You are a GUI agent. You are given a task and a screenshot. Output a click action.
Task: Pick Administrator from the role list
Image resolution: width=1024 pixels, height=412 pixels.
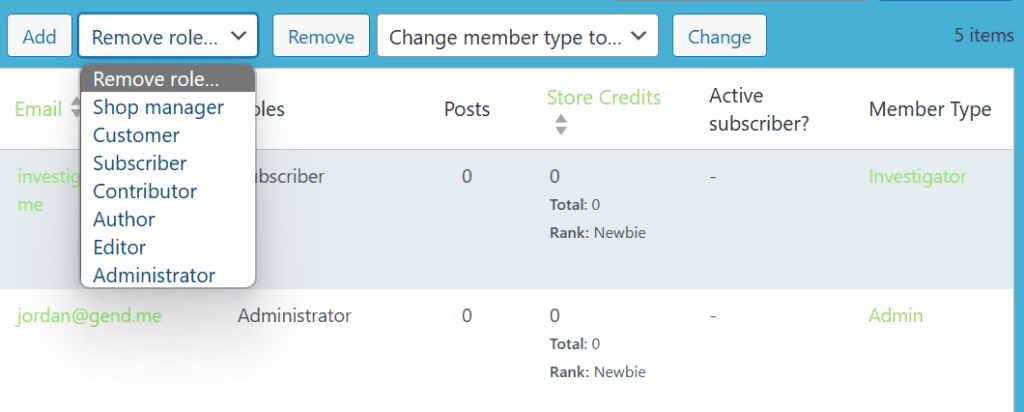(154, 275)
